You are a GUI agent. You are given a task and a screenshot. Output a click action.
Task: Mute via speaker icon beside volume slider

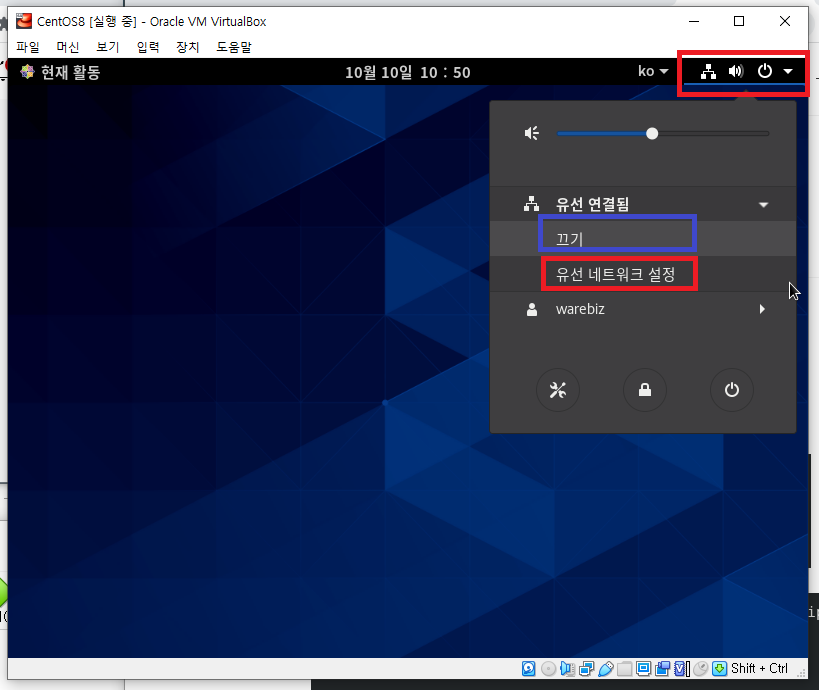click(x=532, y=134)
